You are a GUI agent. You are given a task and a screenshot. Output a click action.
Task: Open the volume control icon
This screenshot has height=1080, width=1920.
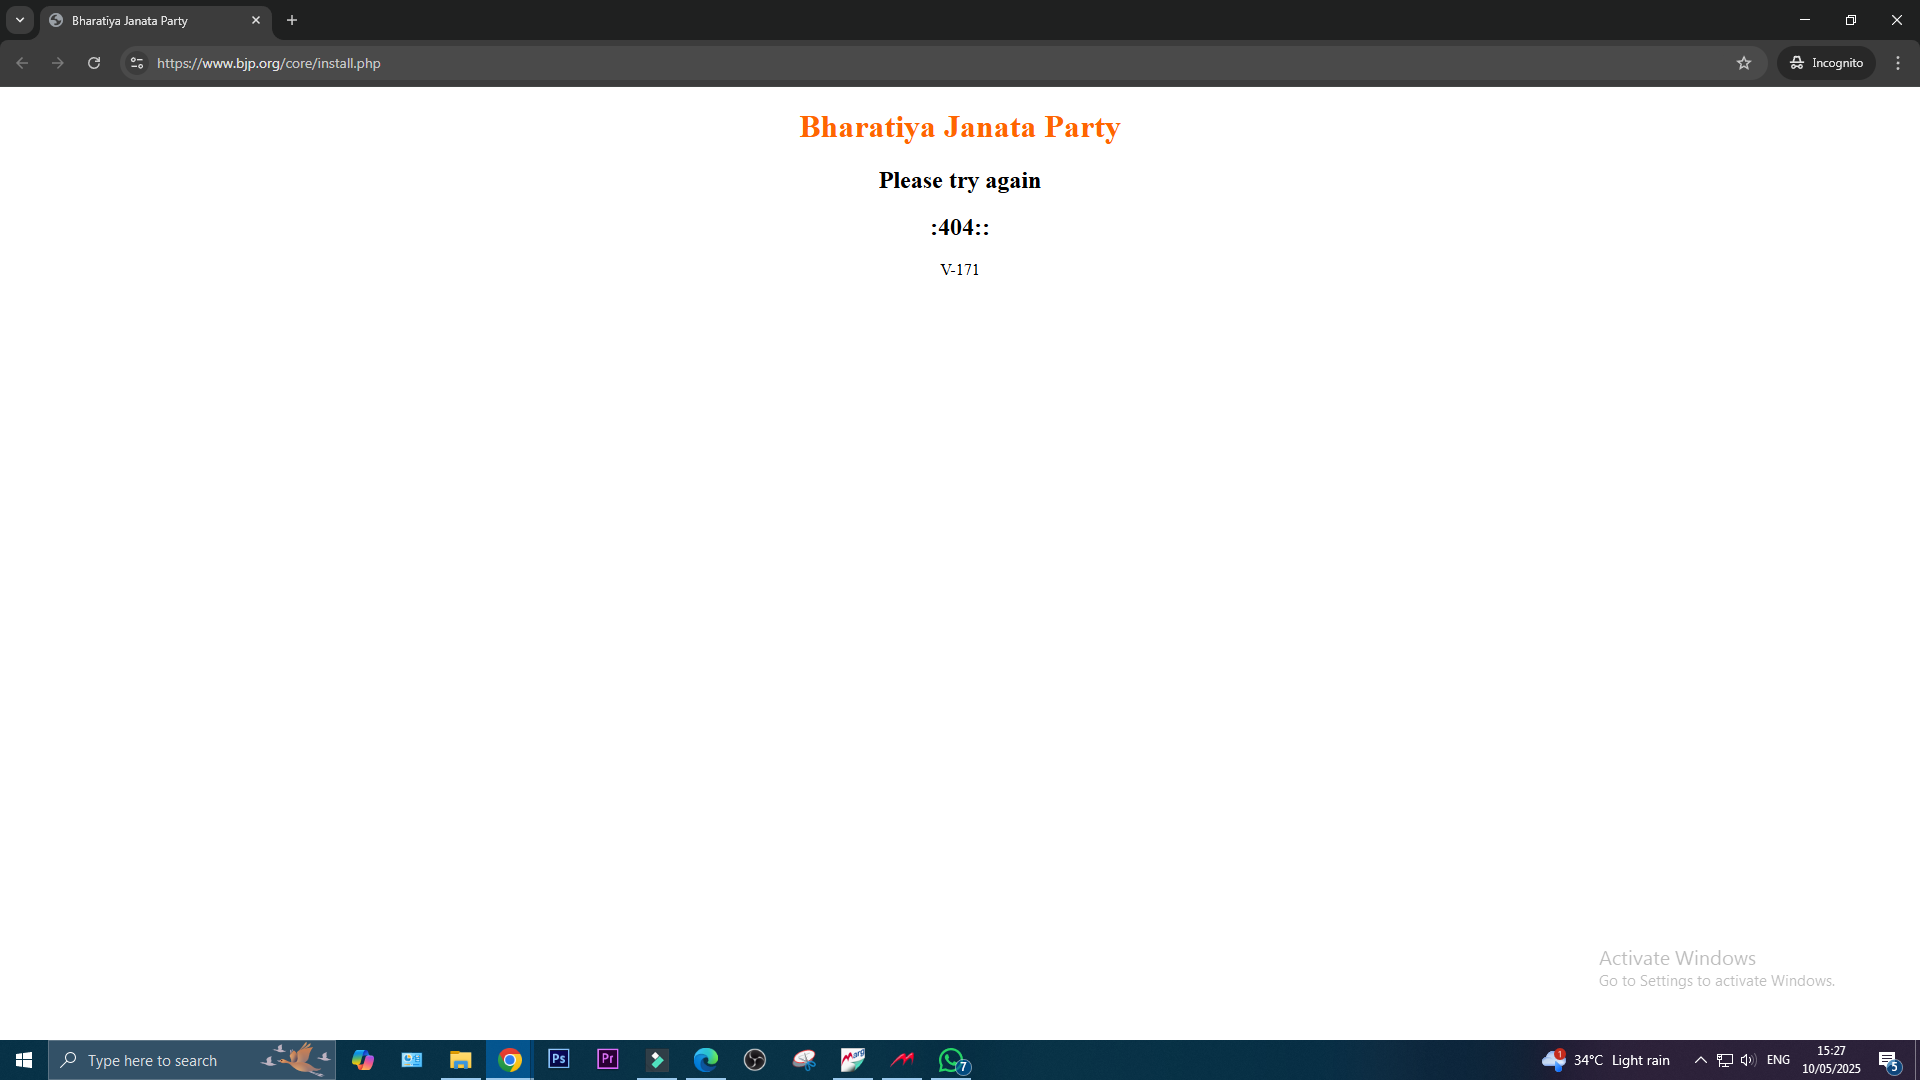(x=1748, y=1060)
